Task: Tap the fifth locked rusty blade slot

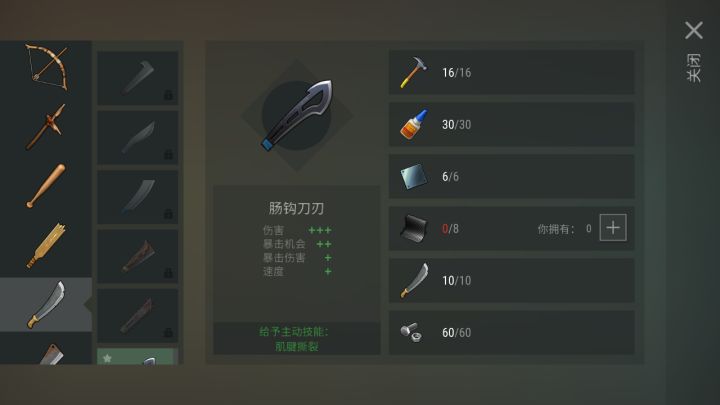Action: [x=138, y=315]
